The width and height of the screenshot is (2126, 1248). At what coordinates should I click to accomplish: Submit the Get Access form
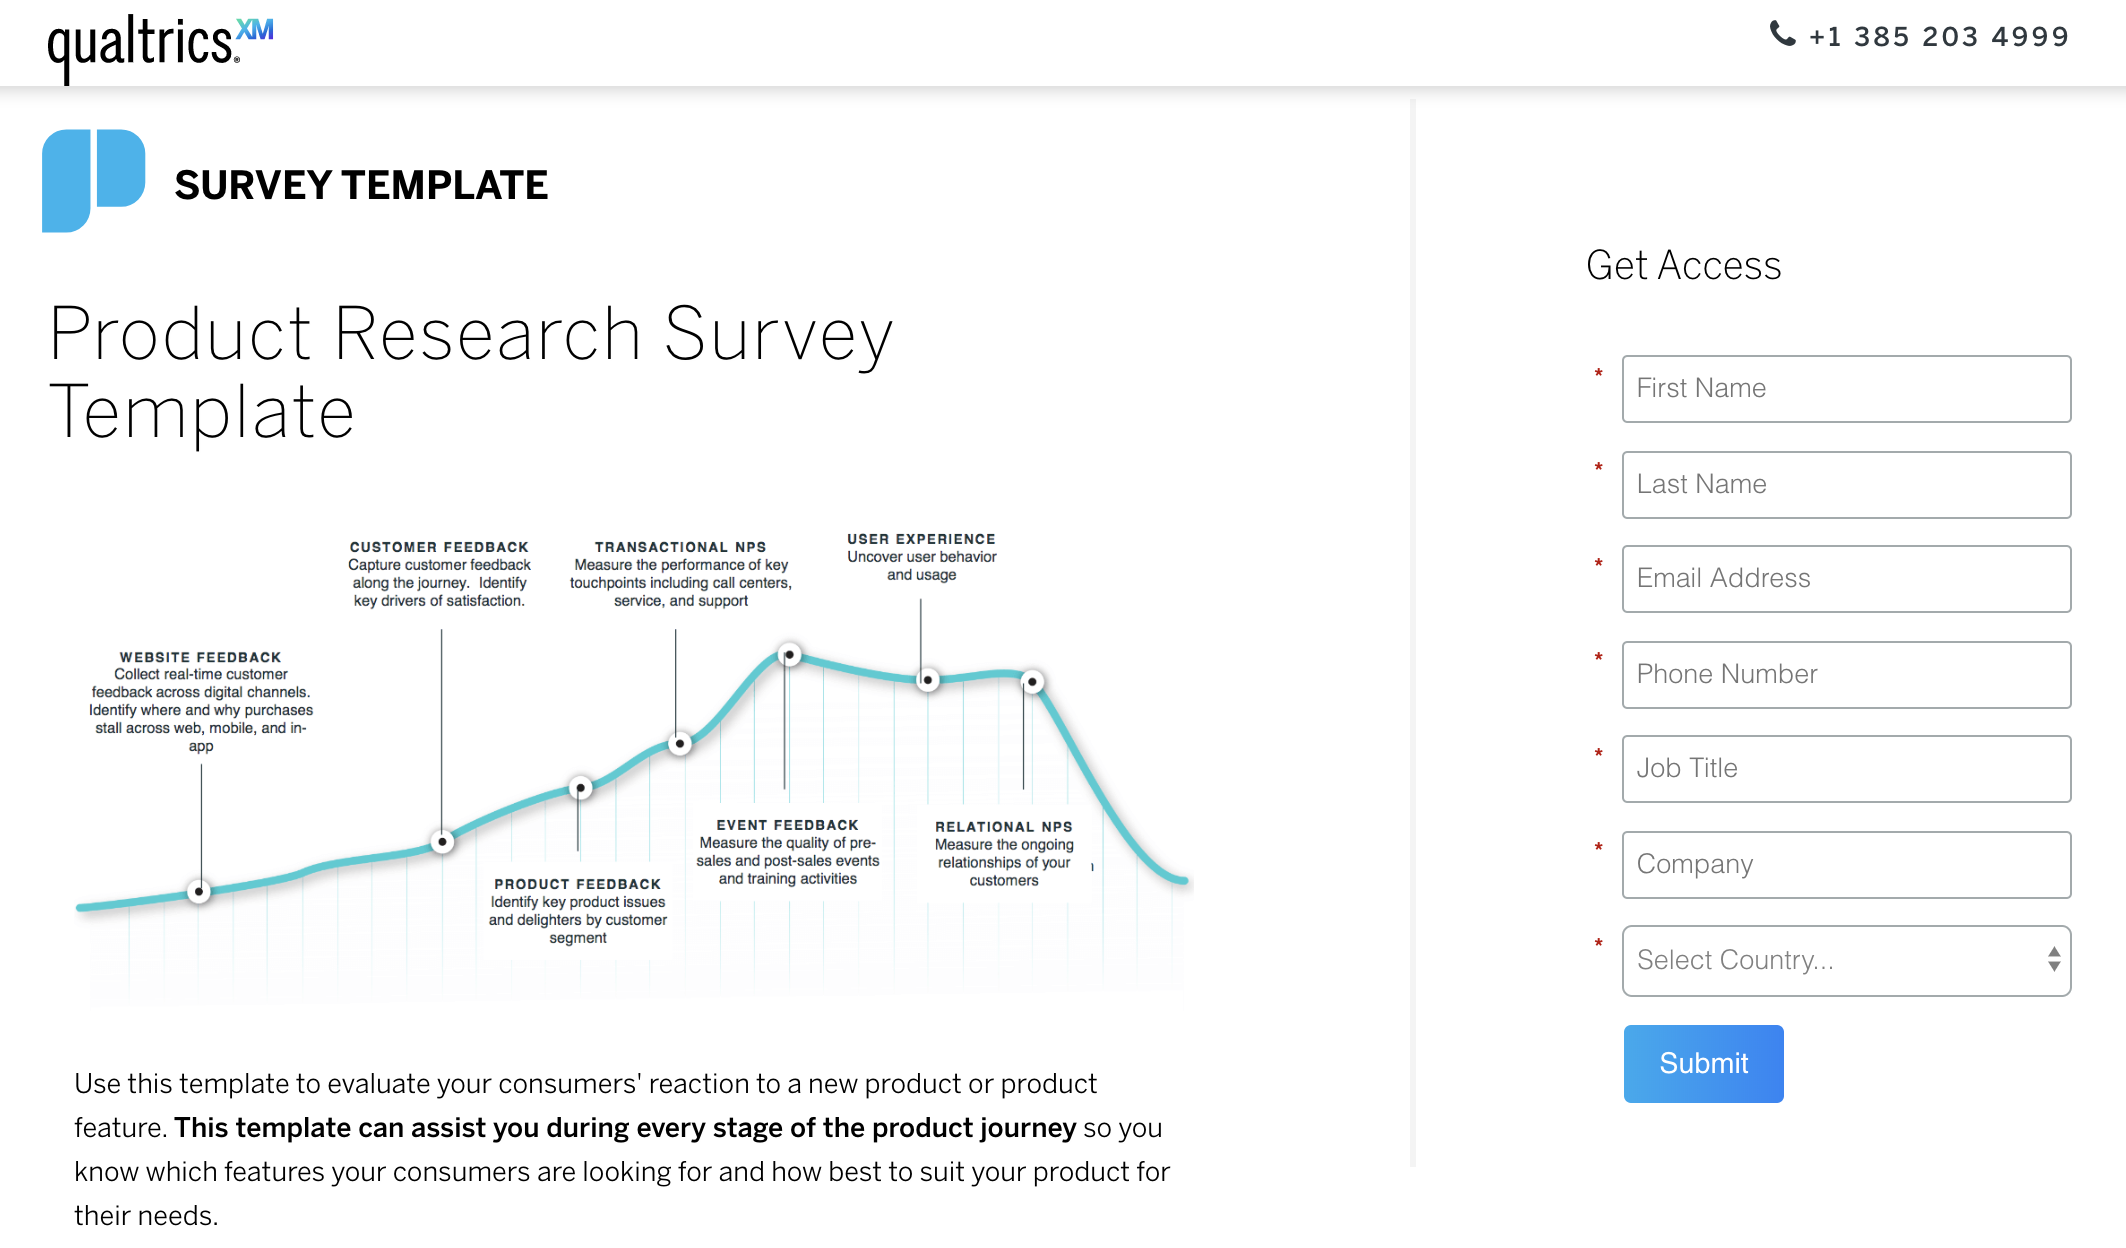1703,1063
